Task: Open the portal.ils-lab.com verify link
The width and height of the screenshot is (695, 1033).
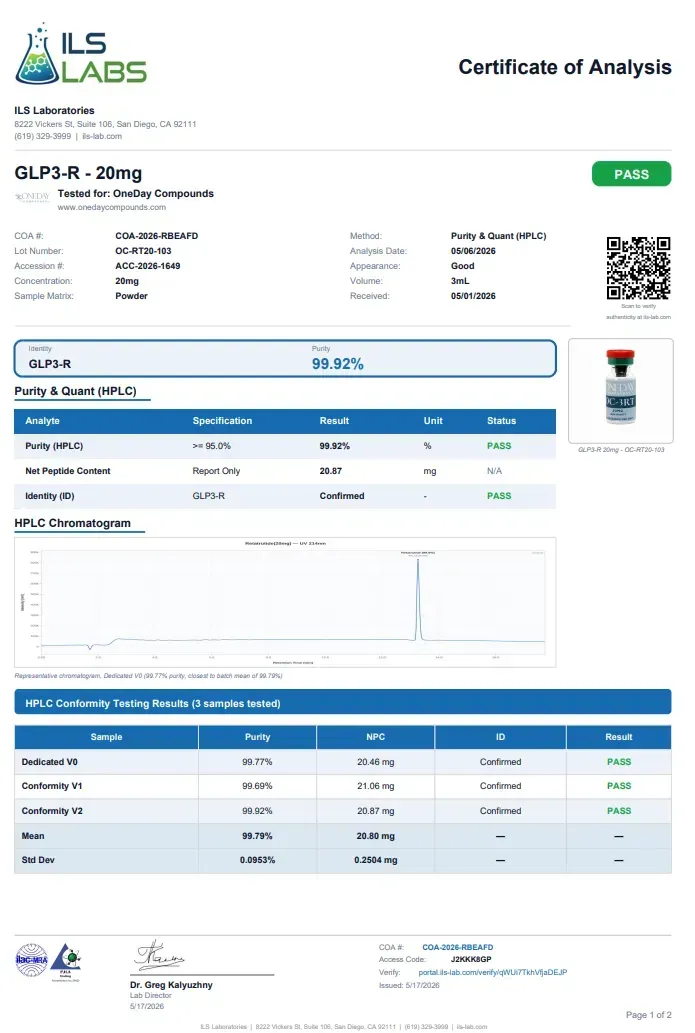Action: click(x=492, y=972)
